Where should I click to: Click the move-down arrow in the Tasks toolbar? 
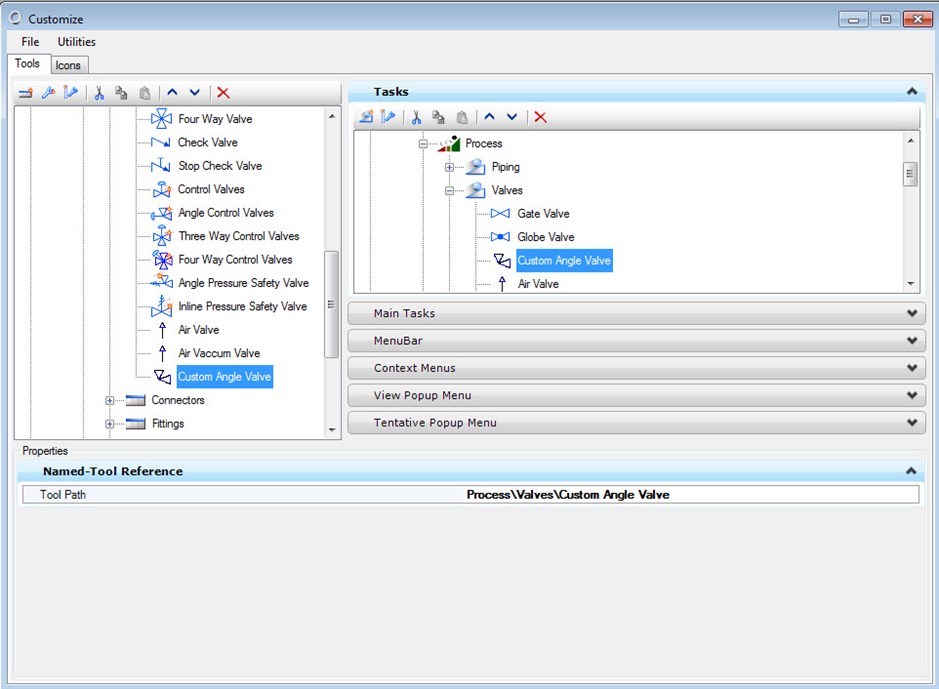[x=511, y=117]
